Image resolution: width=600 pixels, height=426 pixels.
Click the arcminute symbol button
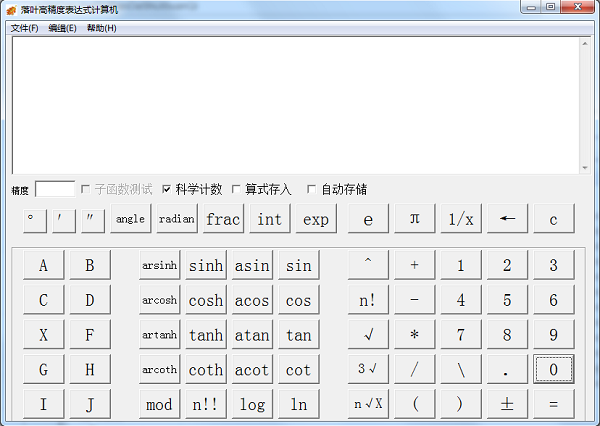(64, 221)
